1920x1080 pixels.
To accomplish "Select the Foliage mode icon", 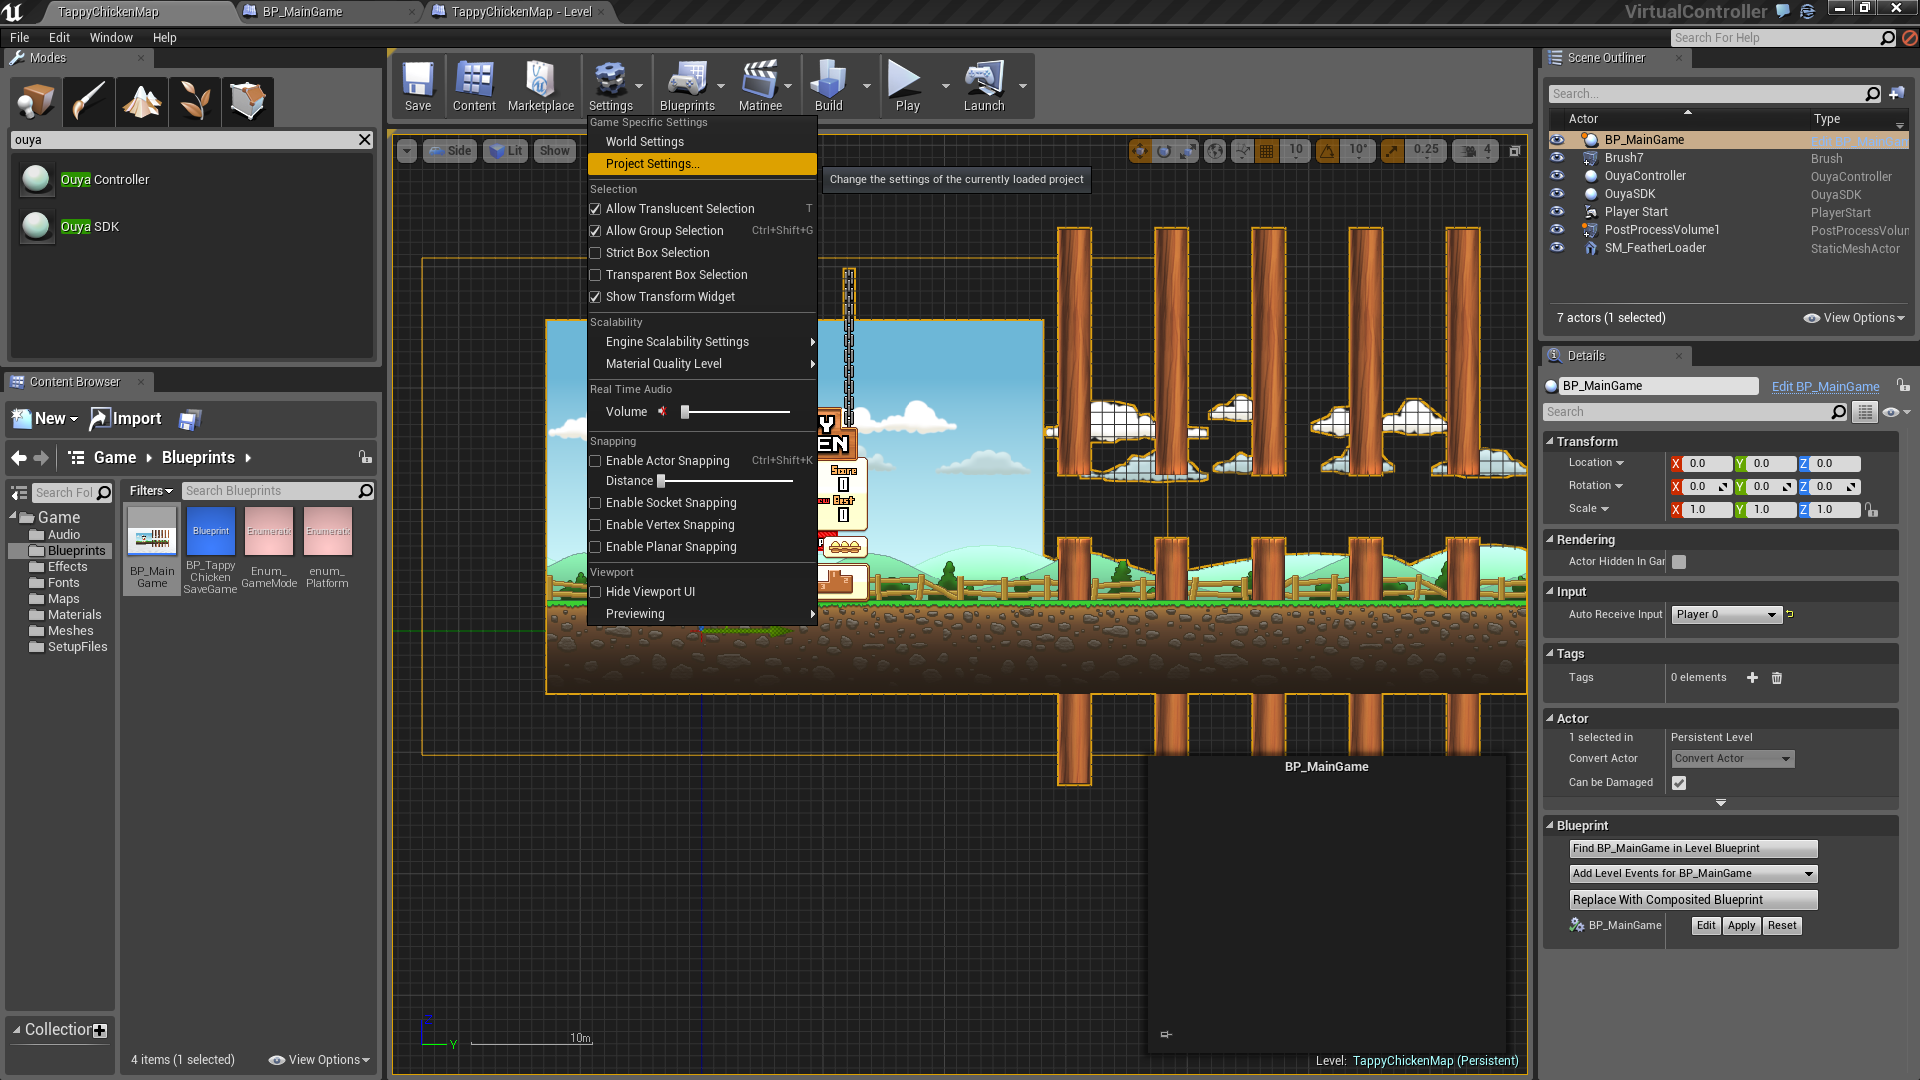I will (x=195, y=101).
